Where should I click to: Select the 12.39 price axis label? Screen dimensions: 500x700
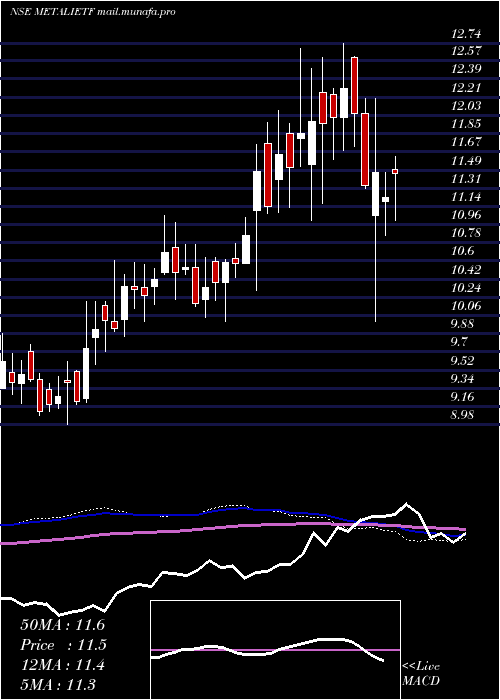point(466,70)
